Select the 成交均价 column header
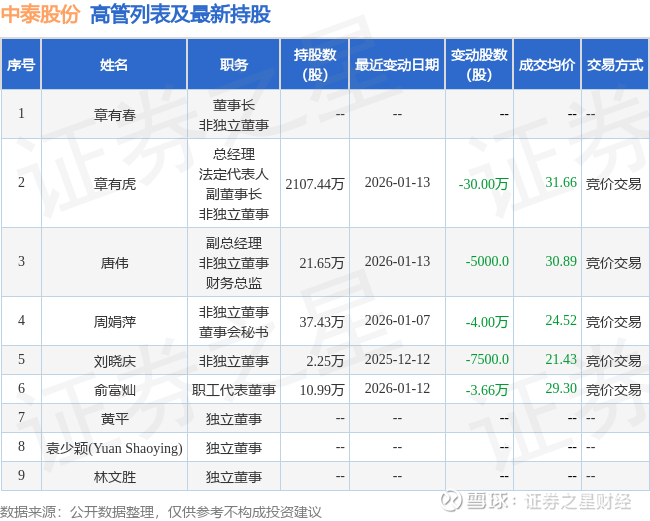 tap(547, 65)
